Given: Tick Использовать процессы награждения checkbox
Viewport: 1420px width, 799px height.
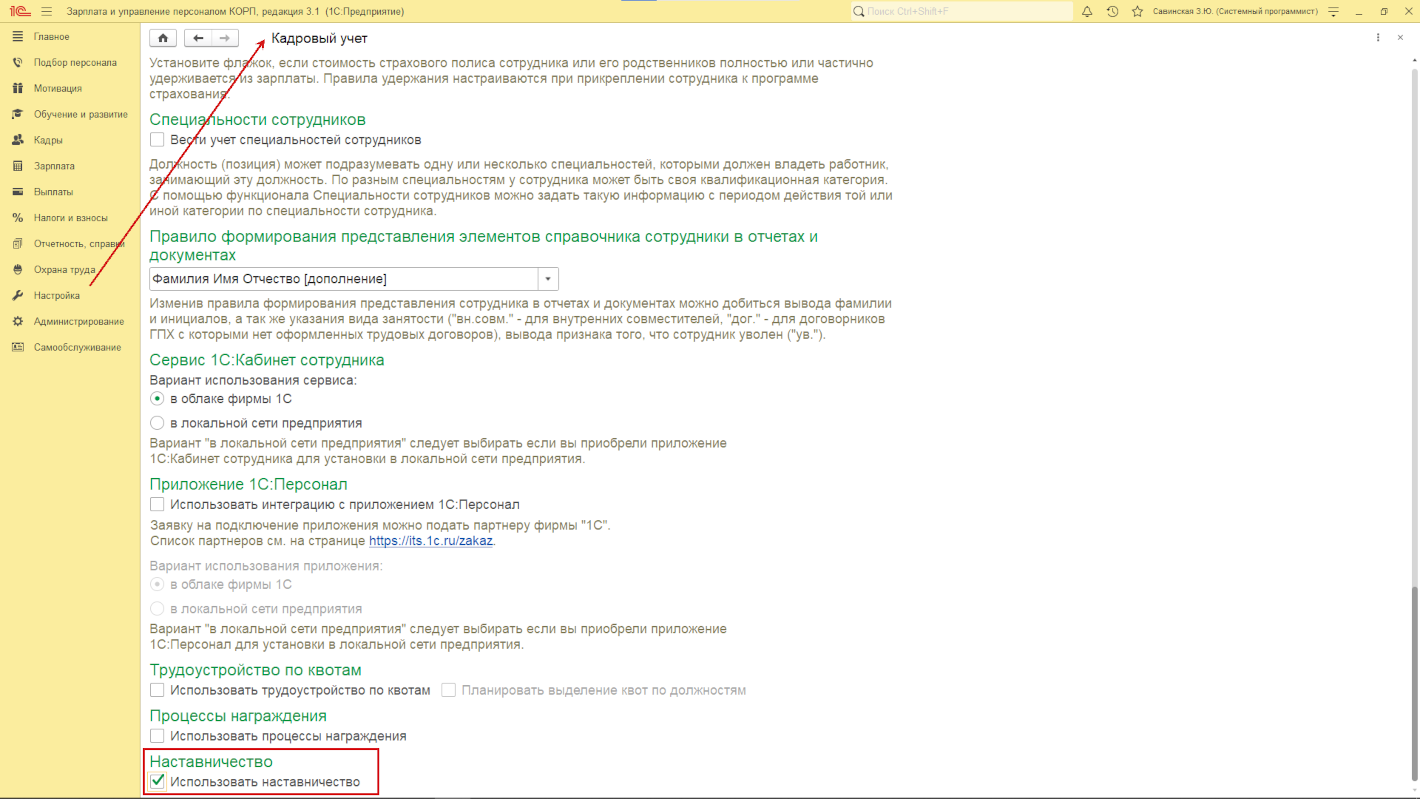Looking at the screenshot, I should (x=157, y=736).
